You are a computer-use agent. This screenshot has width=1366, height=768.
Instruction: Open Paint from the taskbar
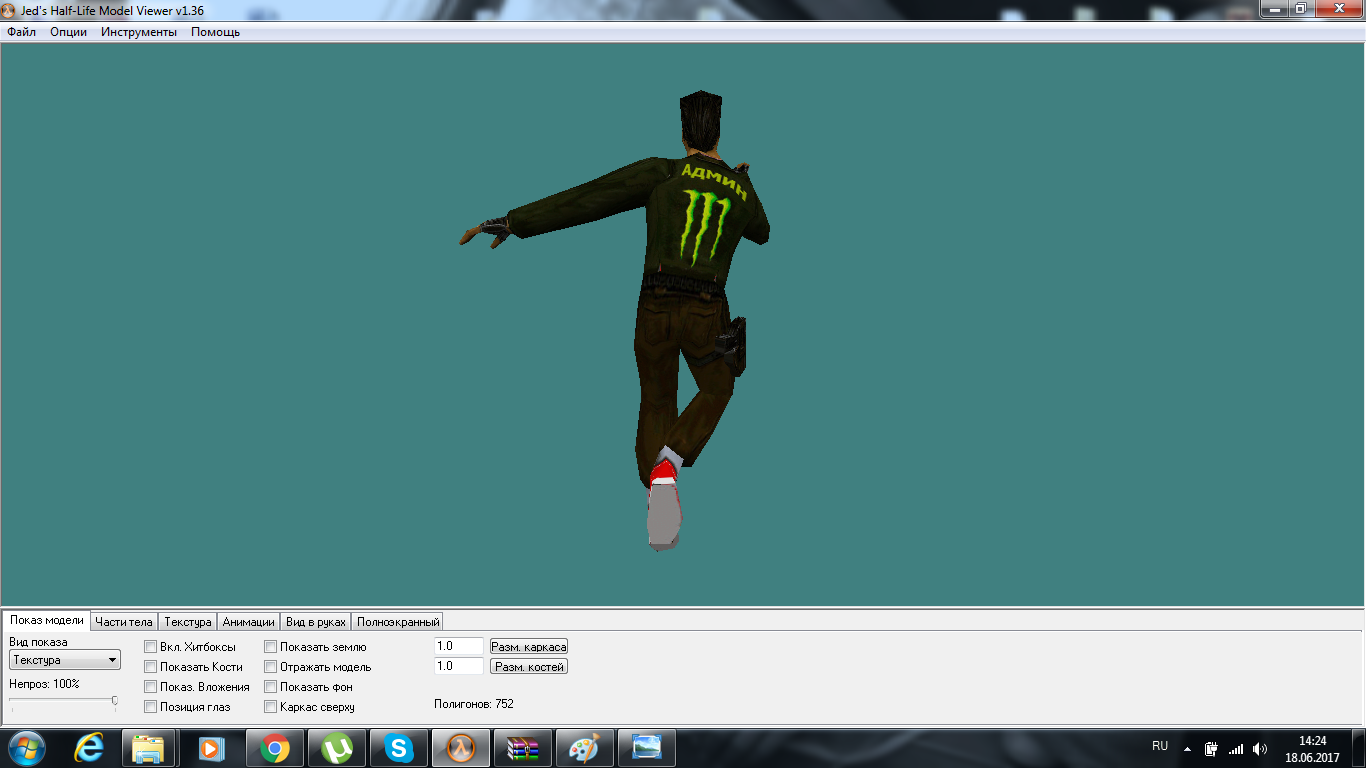[x=585, y=748]
